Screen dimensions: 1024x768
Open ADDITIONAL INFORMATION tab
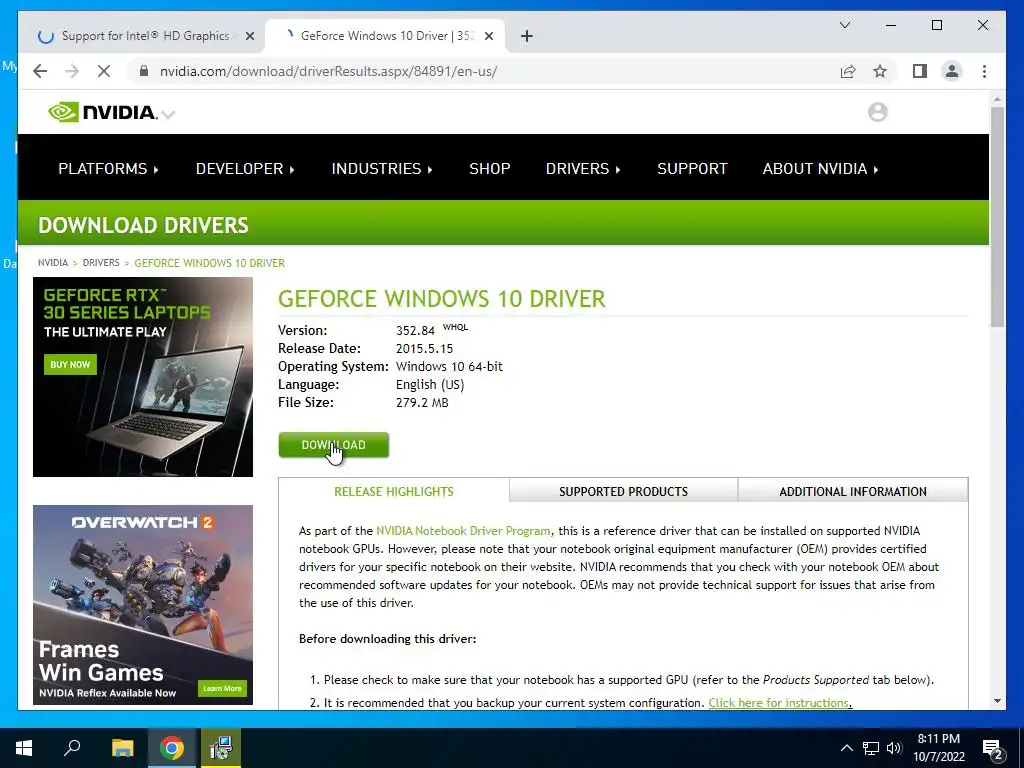point(853,491)
